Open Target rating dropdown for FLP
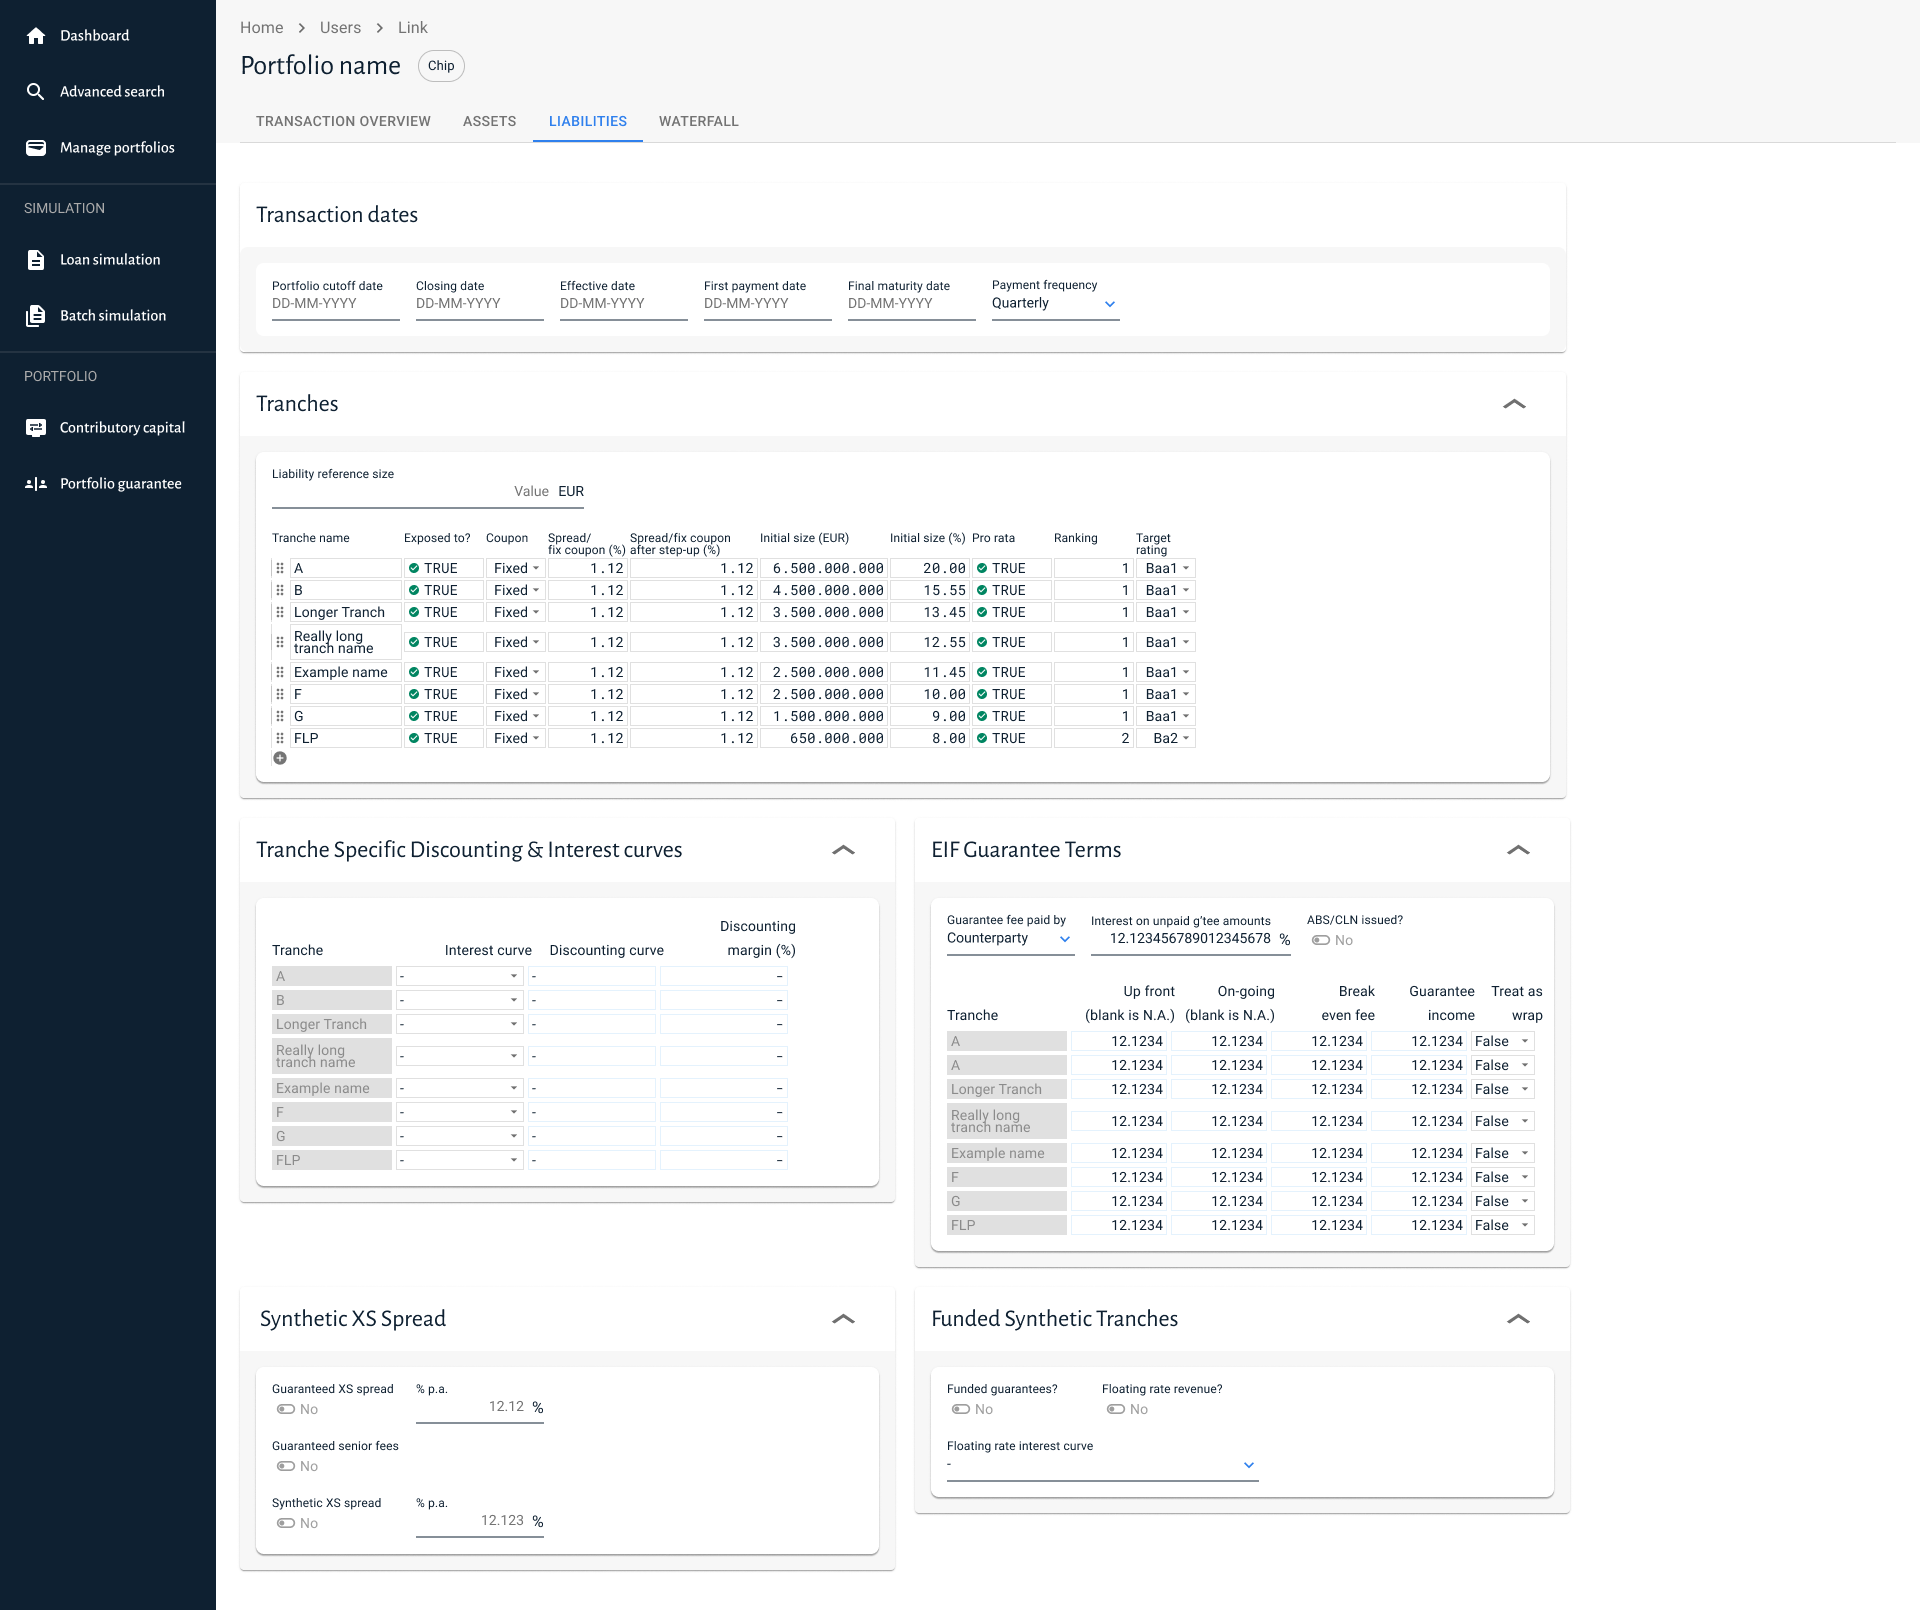1920x1610 pixels. (x=1166, y=738)
